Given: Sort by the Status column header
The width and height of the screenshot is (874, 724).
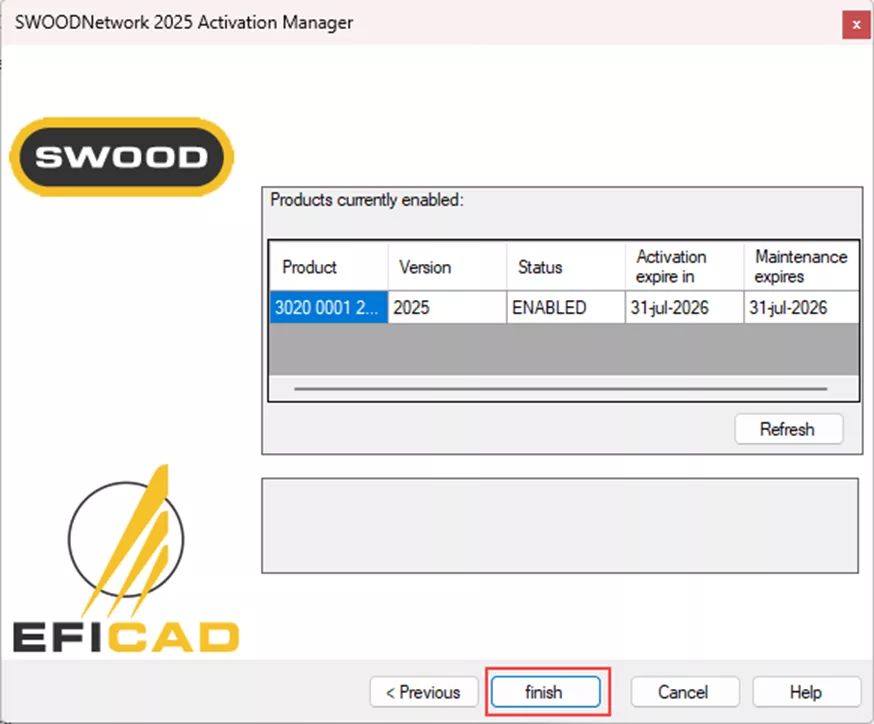Looking at the screenshot, I should click(x=565, y=267).
